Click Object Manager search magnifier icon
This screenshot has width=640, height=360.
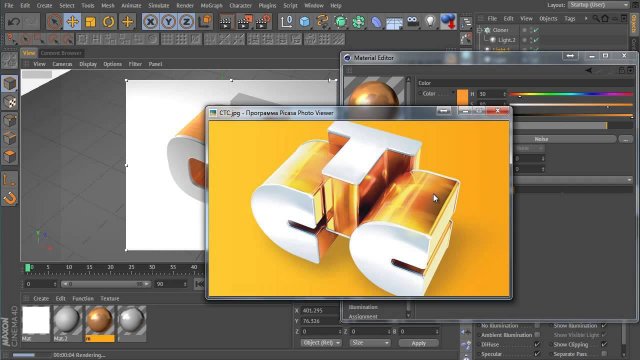[596, 18]
